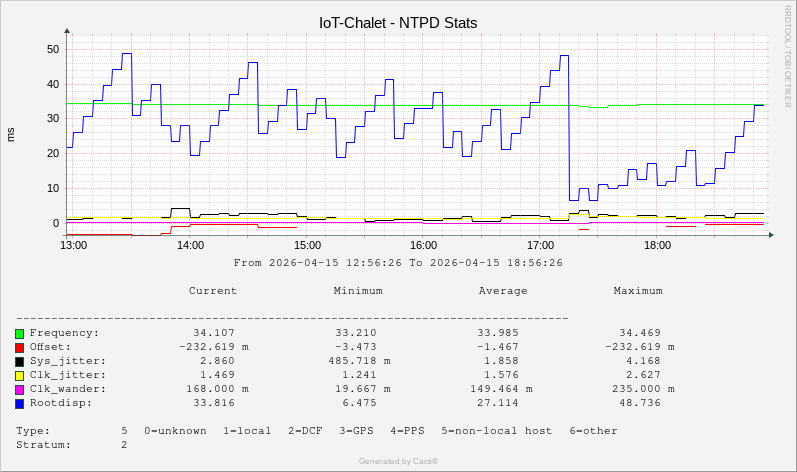
Task: Click the magenta Clk_wander legend swatch
Action: tap(19, 389)
